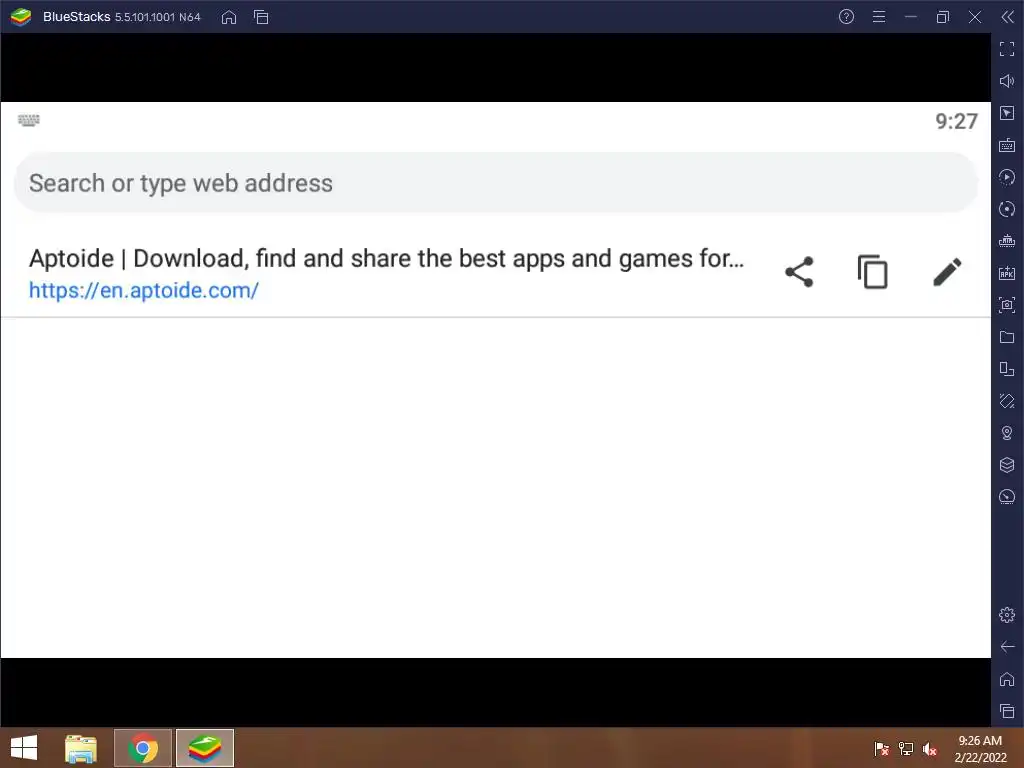Open the media folder in sidebar
1024x768 pixels.
click(x=1007, y=337)
